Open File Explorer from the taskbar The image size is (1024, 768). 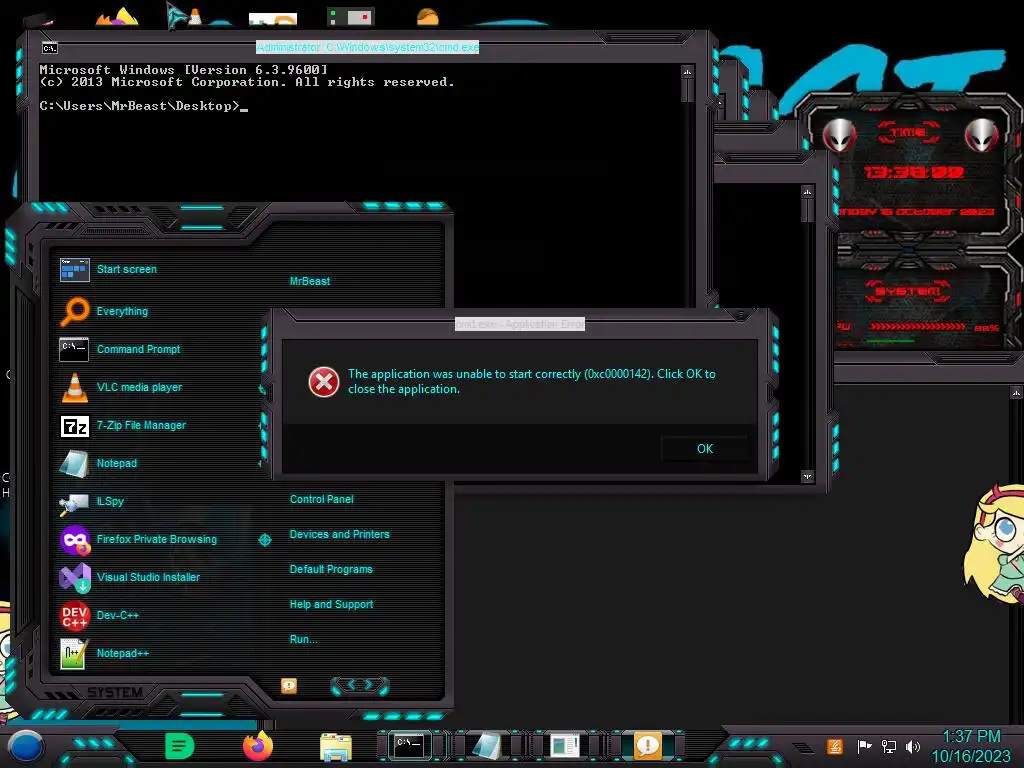pos(336,747)
